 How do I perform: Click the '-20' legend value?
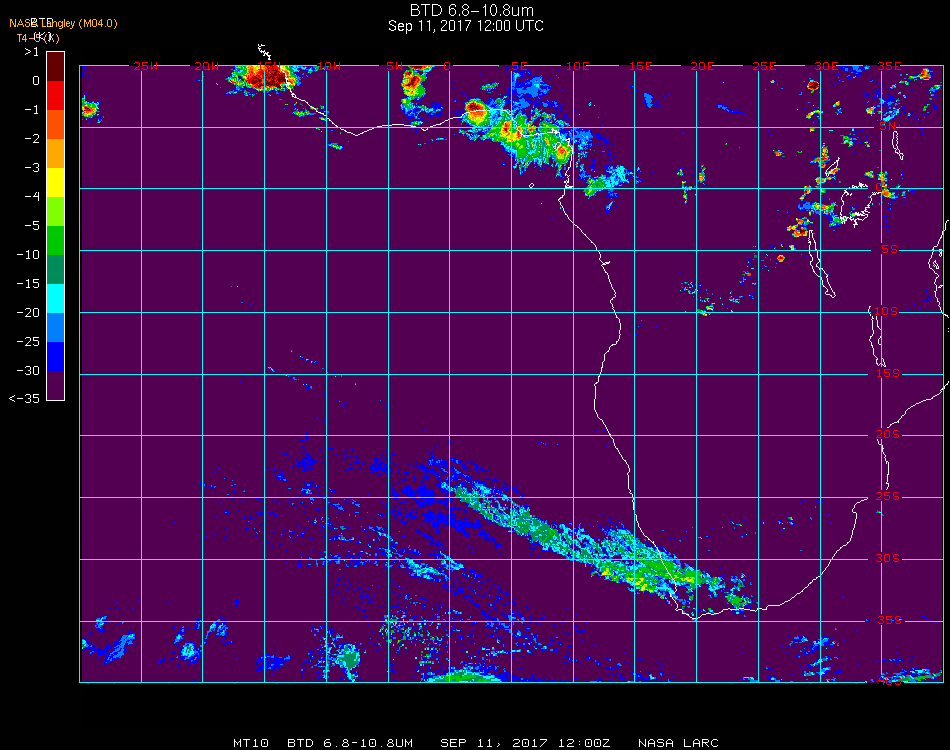point(28,313)
